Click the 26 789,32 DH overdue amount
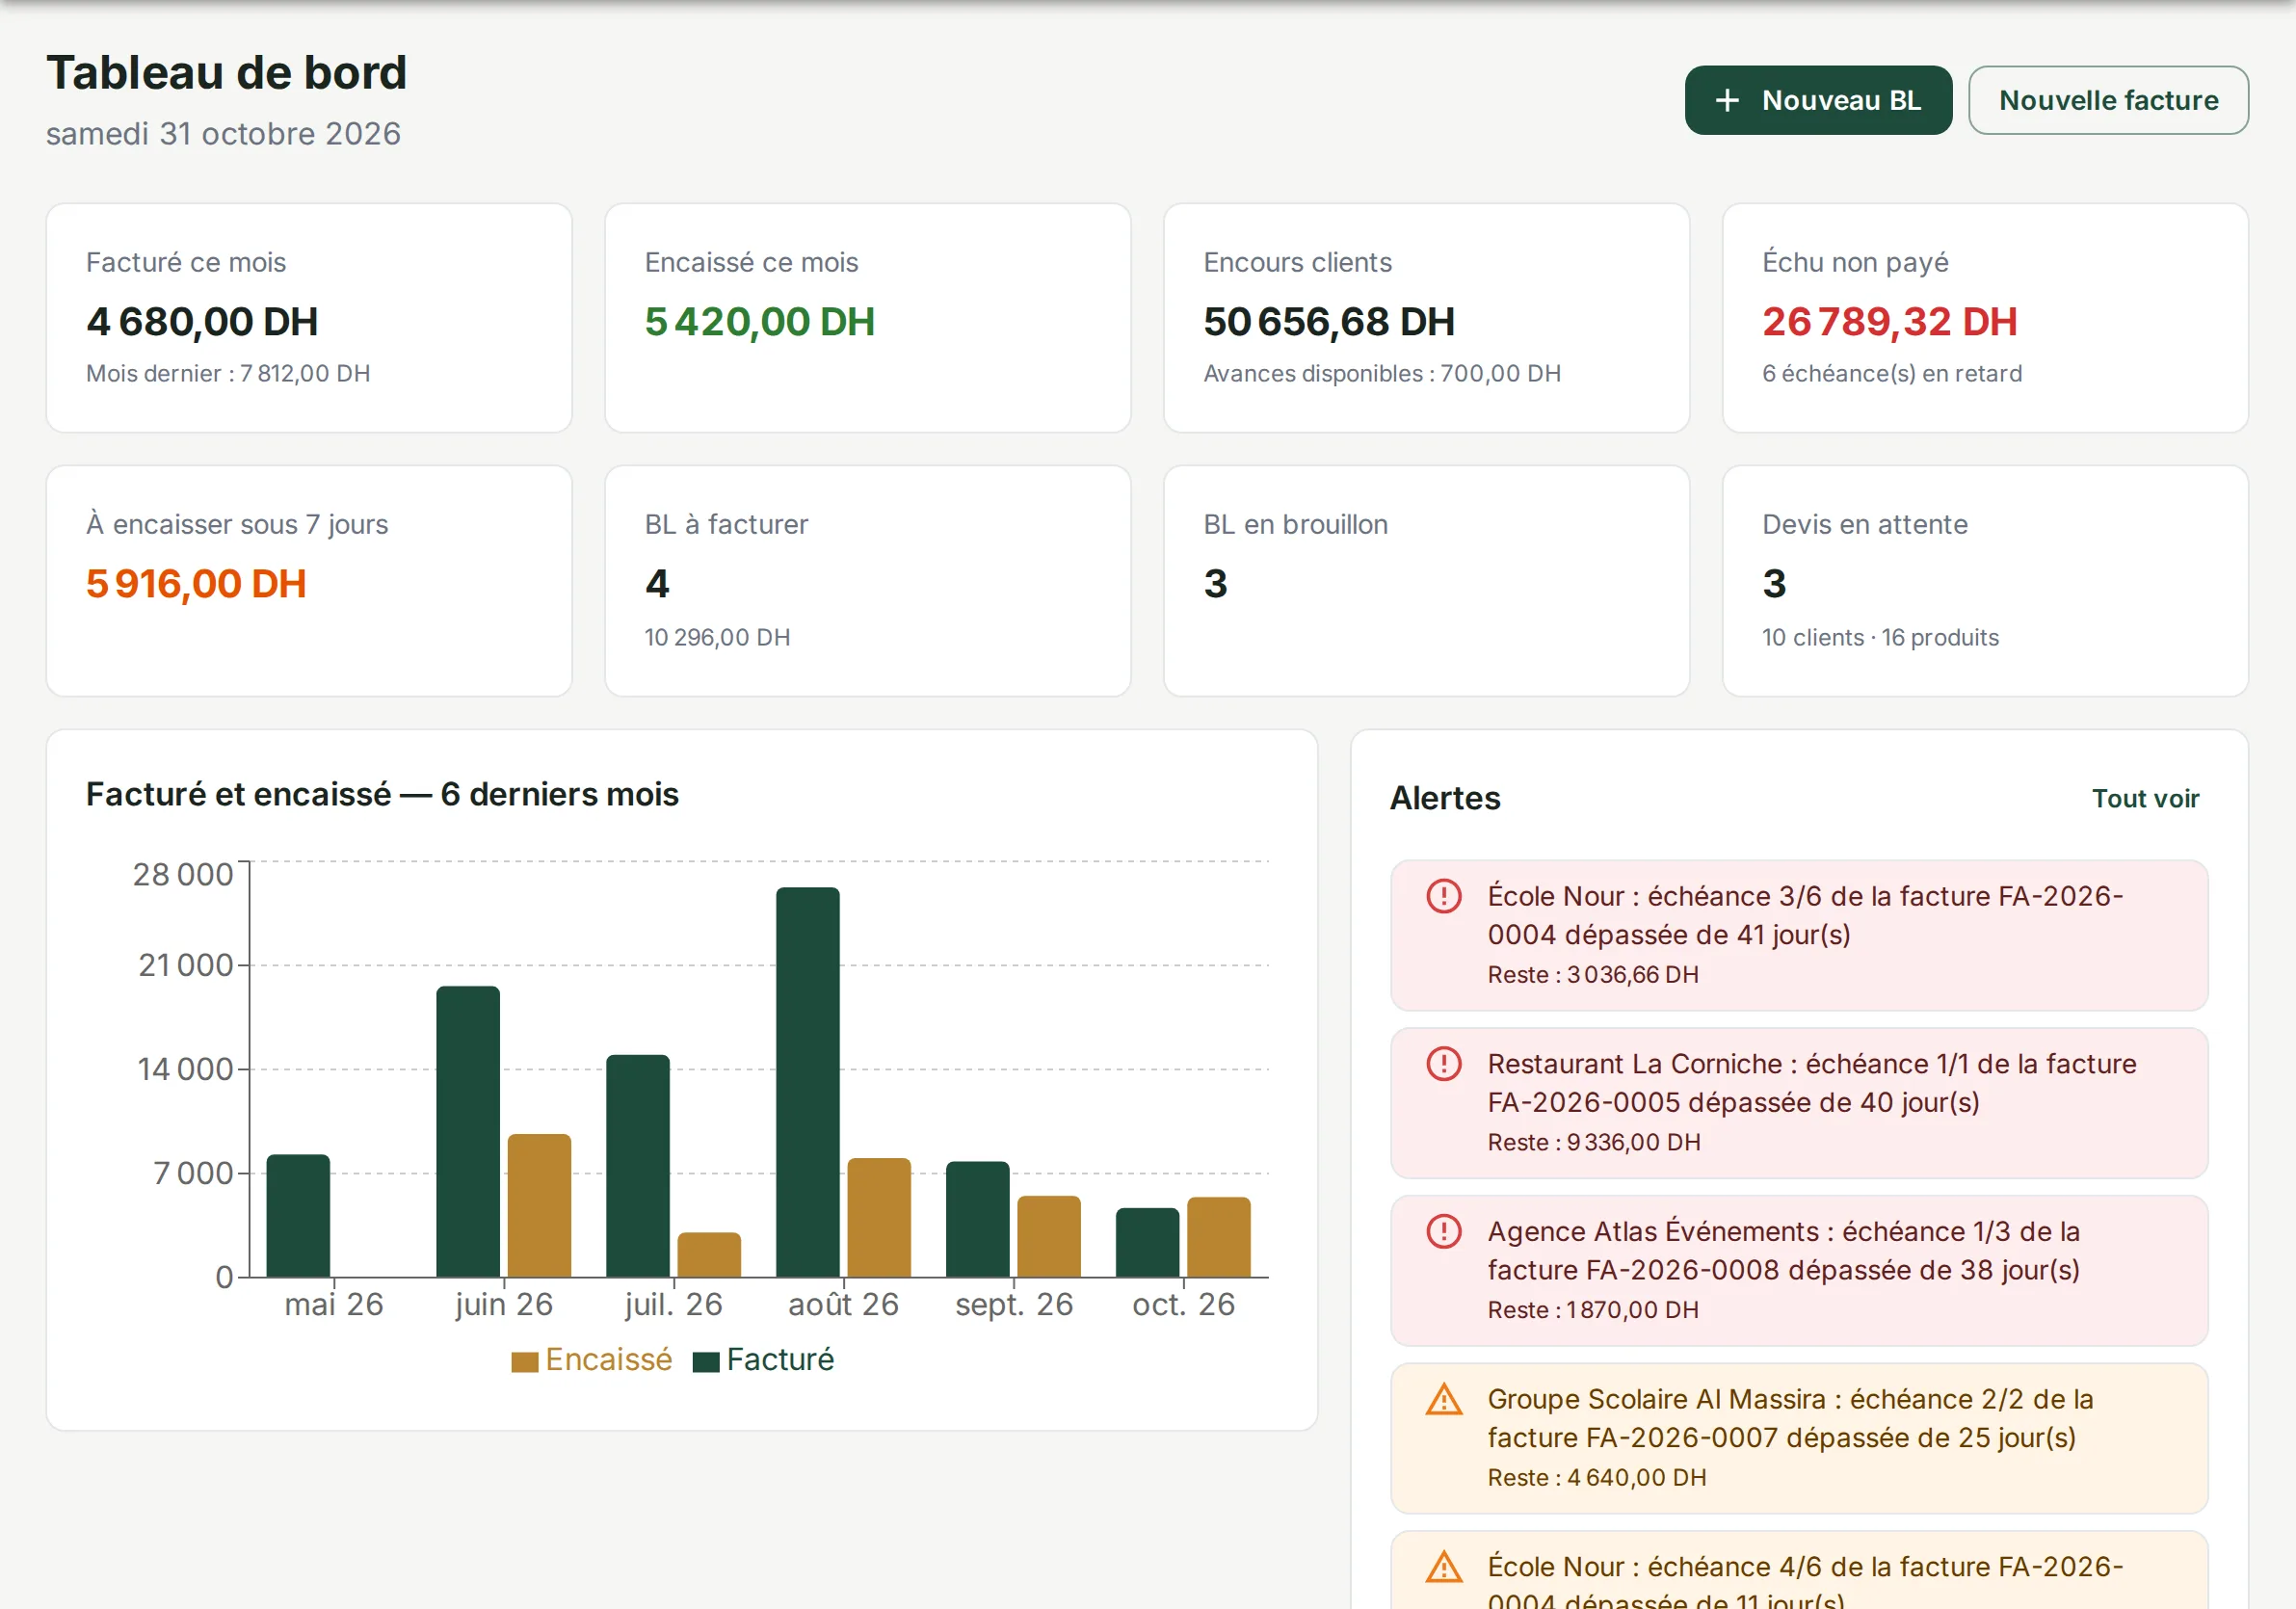Viewport: 2296px width, 1609px height. click(1889, 322)
